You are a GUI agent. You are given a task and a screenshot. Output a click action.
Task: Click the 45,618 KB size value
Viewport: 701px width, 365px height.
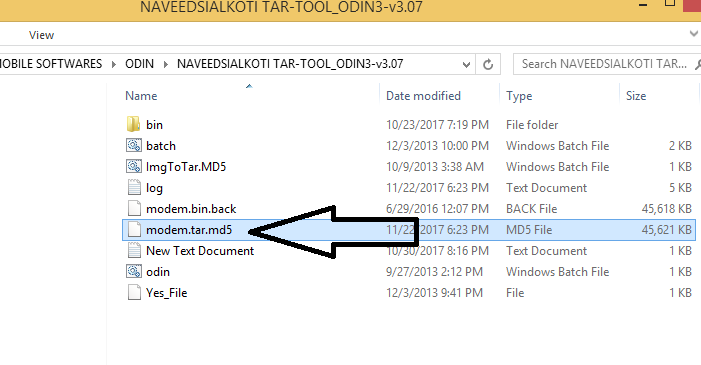(x=667, y=209)
